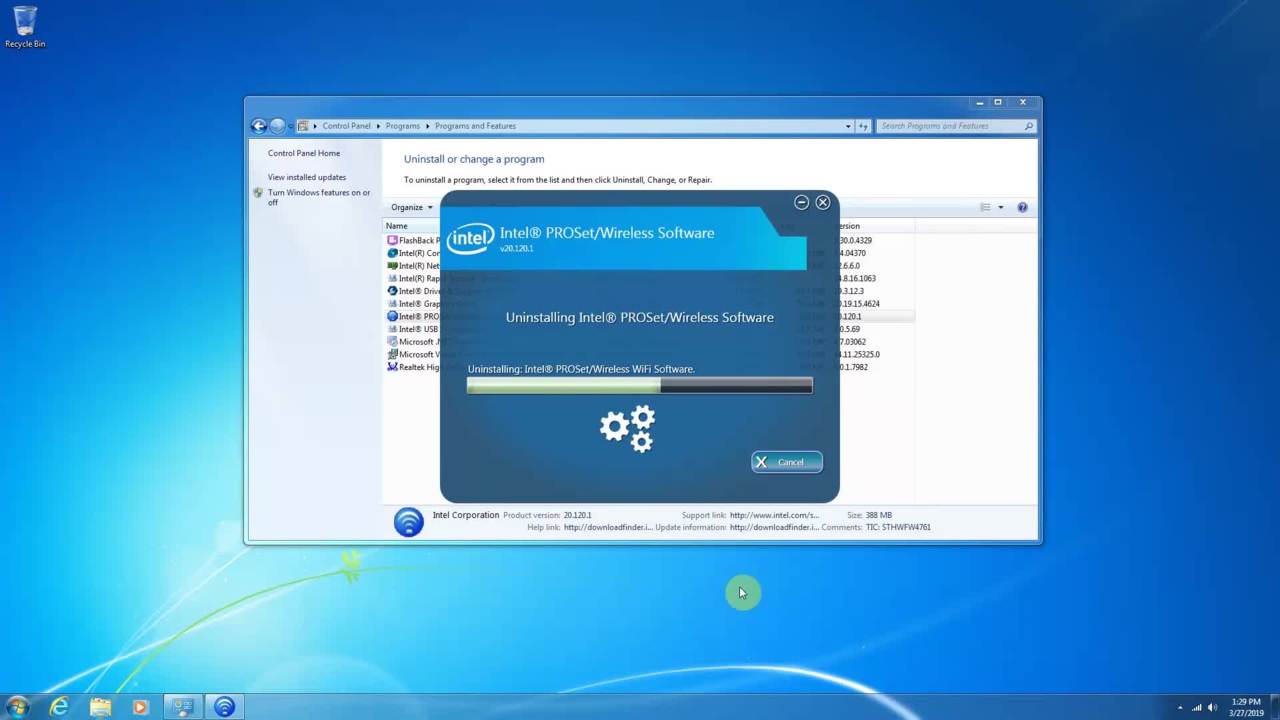The width and height of the screenshot is (1280, 720).
Task: Open Internet Explorer from the taskbar
Action: (59, 707)
